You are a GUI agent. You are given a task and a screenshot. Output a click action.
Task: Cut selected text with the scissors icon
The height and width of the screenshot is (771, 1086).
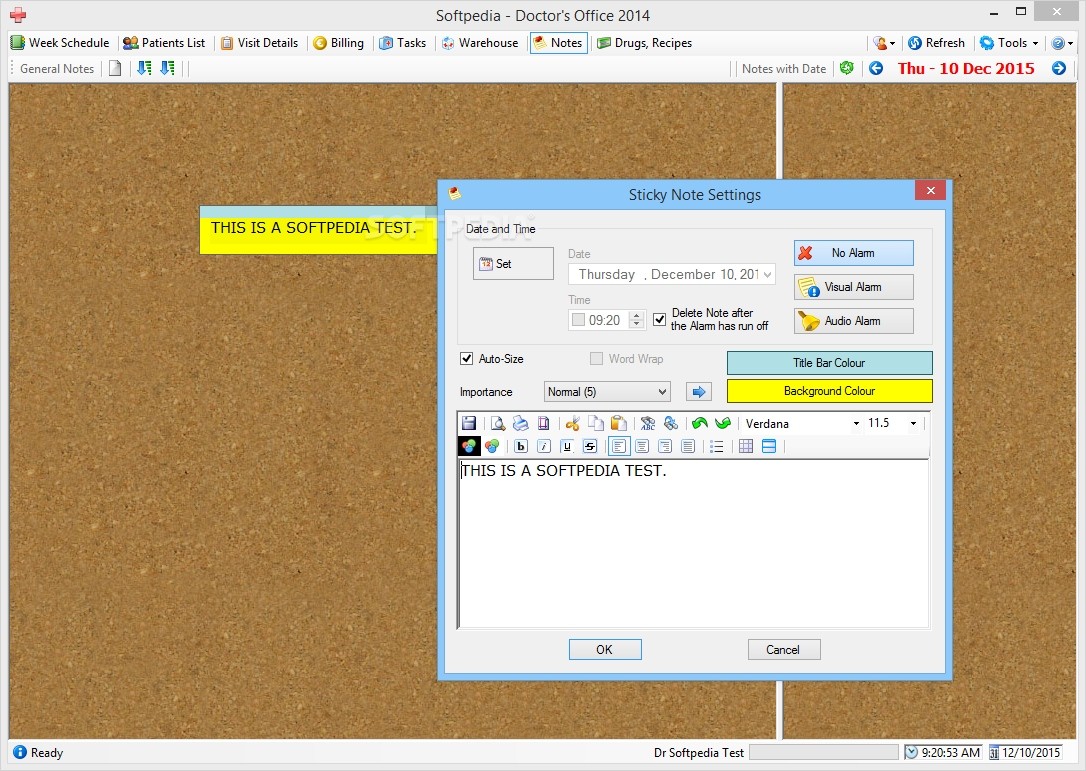click(572, 423)
